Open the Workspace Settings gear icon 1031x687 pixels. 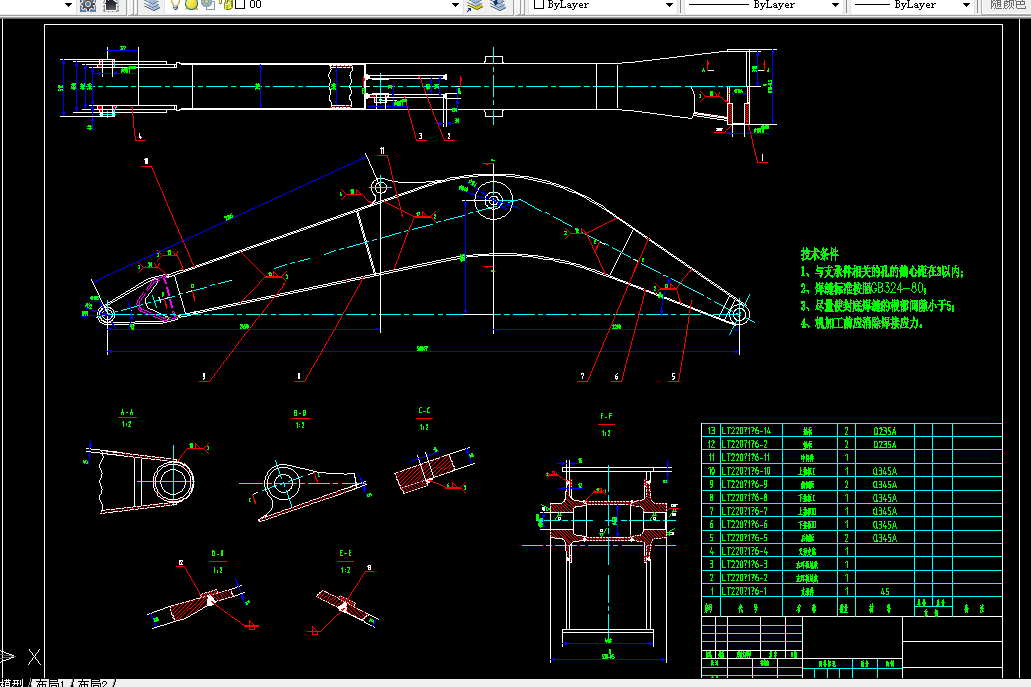(x=87, y=5)
